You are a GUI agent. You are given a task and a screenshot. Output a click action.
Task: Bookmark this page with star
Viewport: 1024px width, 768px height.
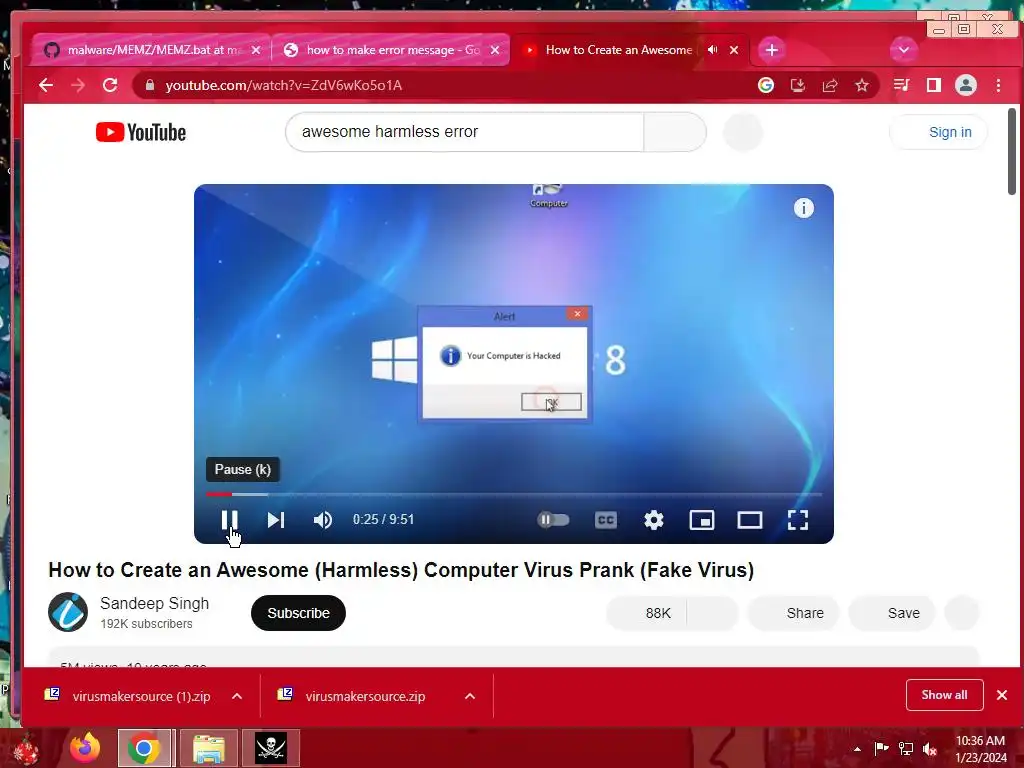pos(862,86)
